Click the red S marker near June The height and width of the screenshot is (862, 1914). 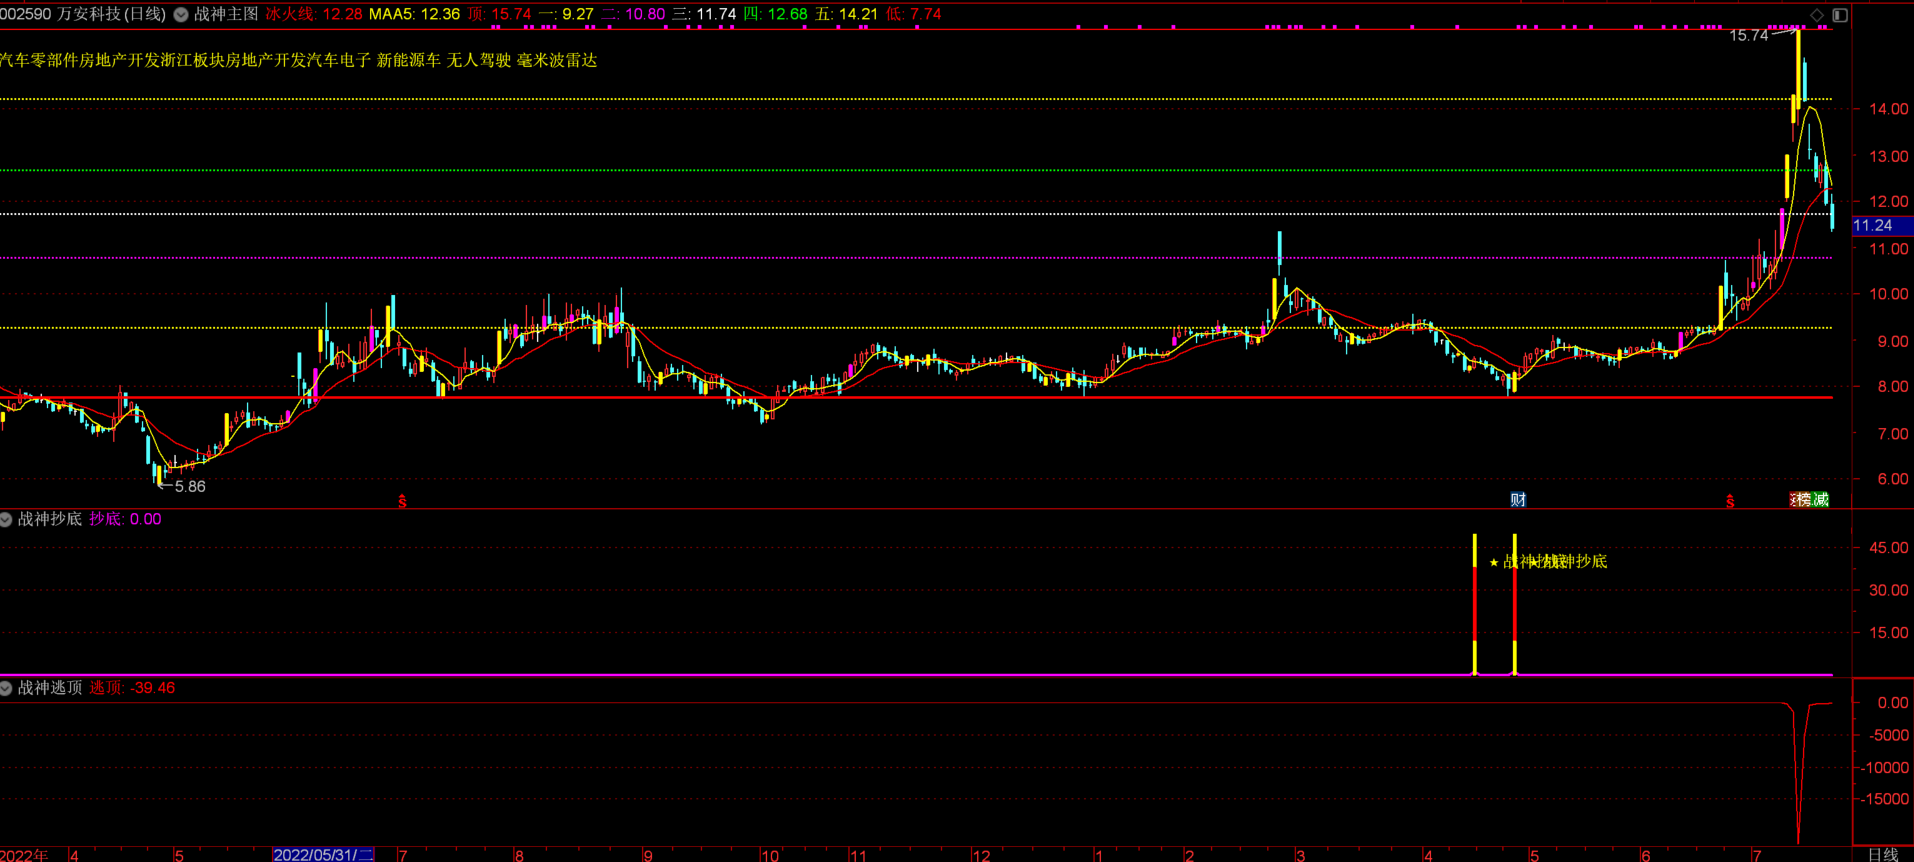point(1730,501)
